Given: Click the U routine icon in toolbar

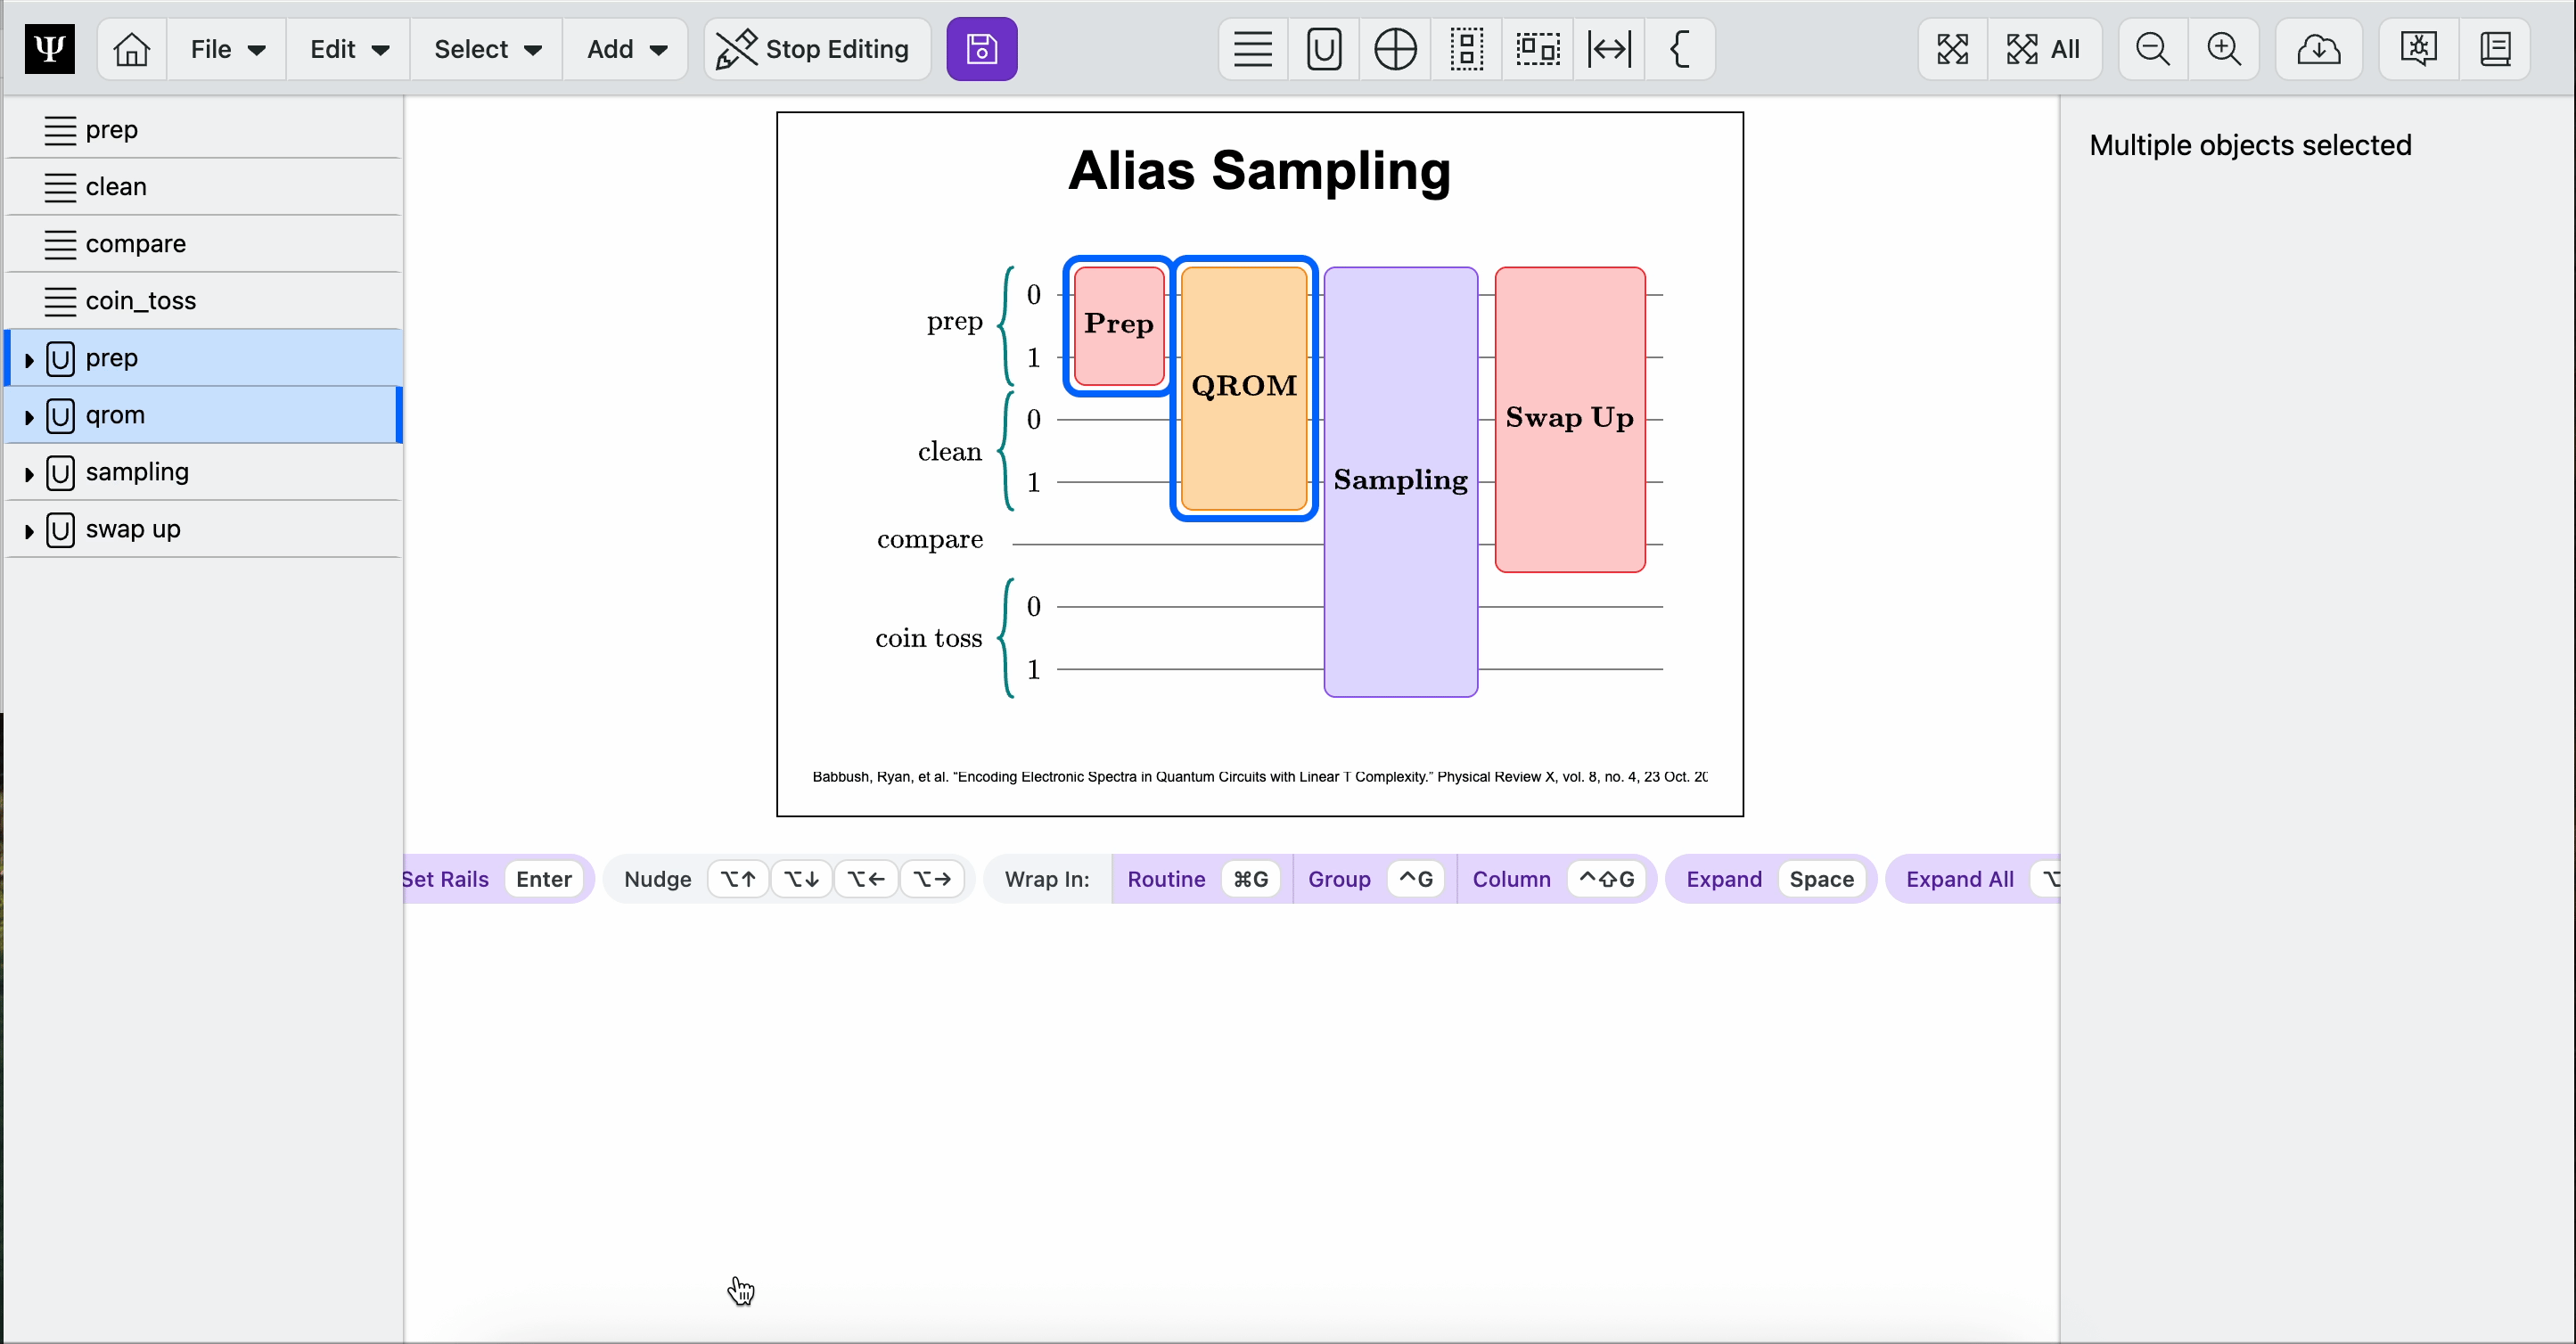Looking at the screenshot, I should click(1323, 49).
